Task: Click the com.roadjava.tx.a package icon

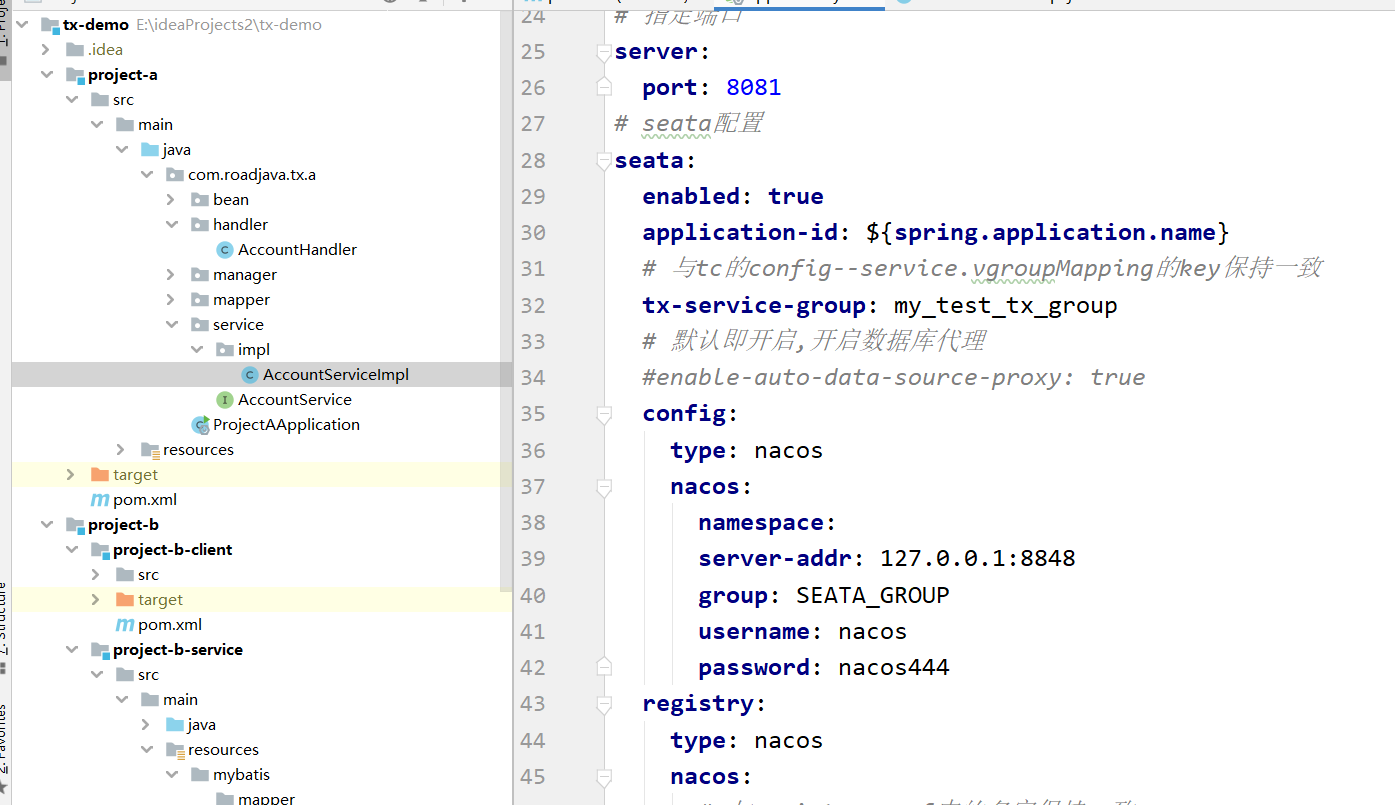Action: pos(174,174)
